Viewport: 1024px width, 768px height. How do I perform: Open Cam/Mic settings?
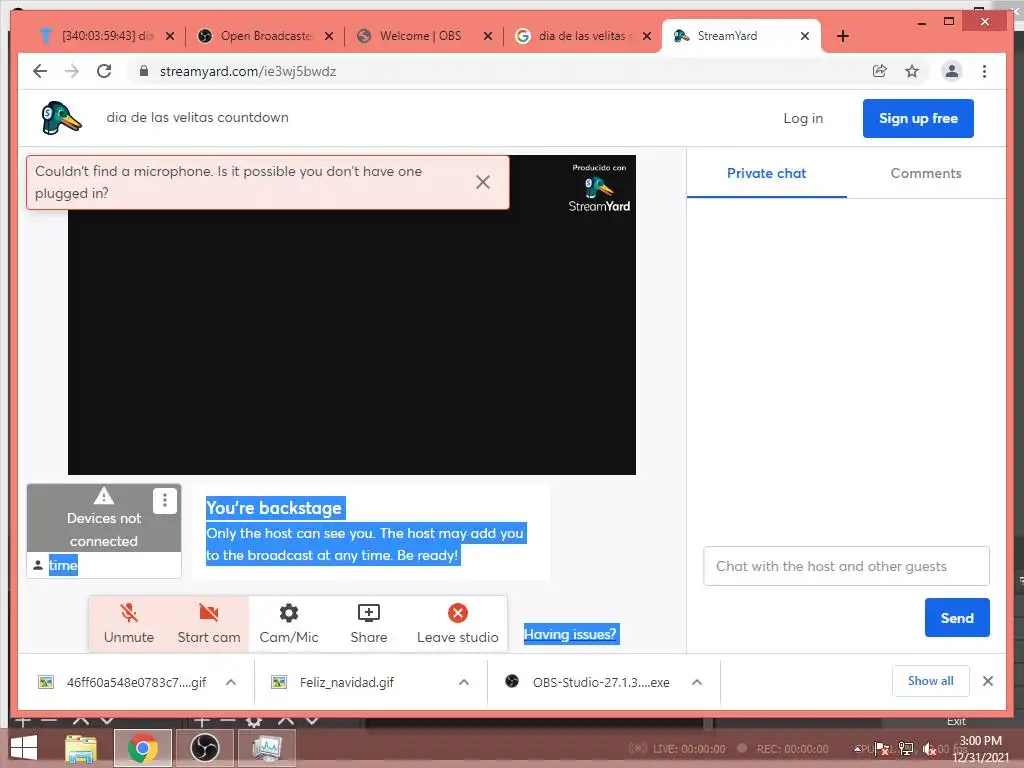[289, 624]
